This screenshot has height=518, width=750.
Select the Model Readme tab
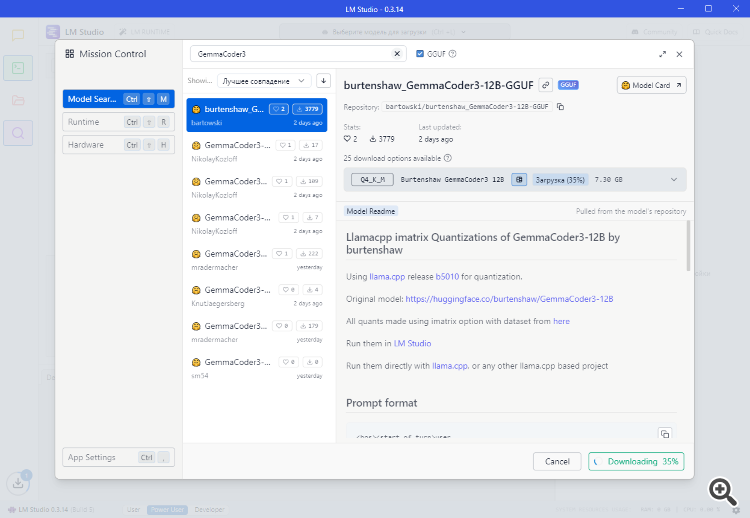(x=371, y=211)
